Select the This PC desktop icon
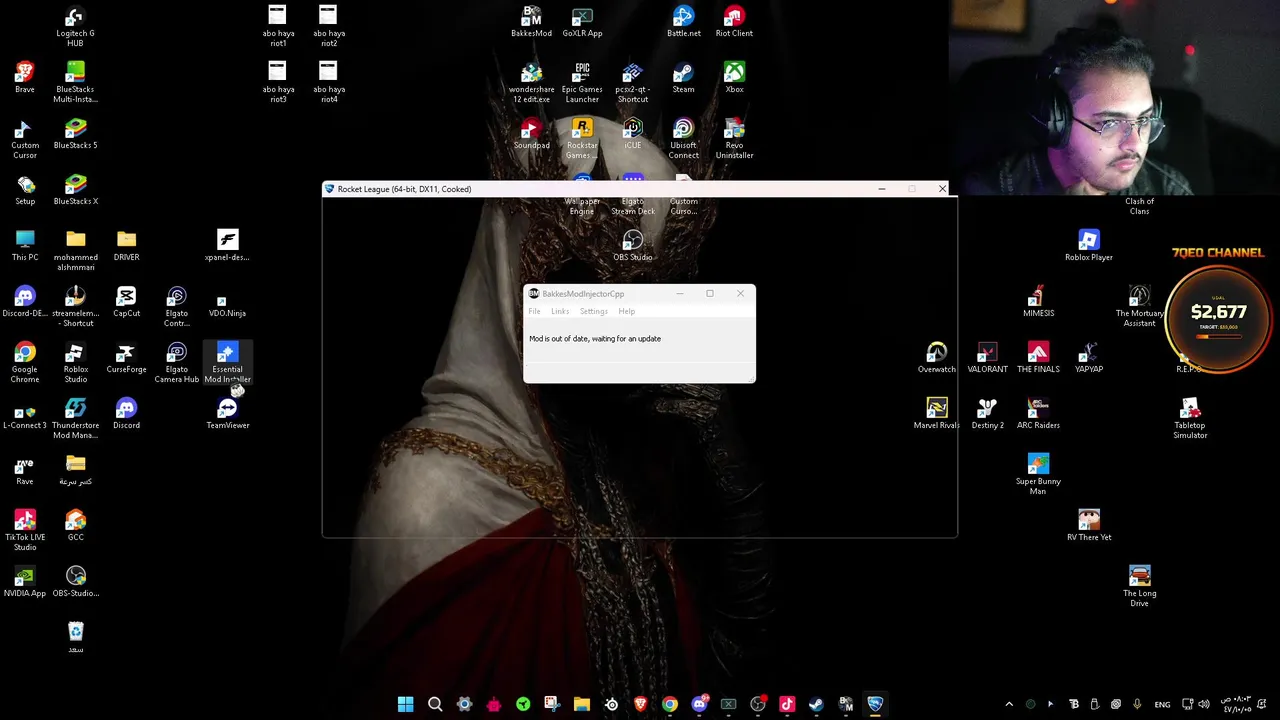The height and width of the screenshot is (720, 1280). [x=25, y=246]
